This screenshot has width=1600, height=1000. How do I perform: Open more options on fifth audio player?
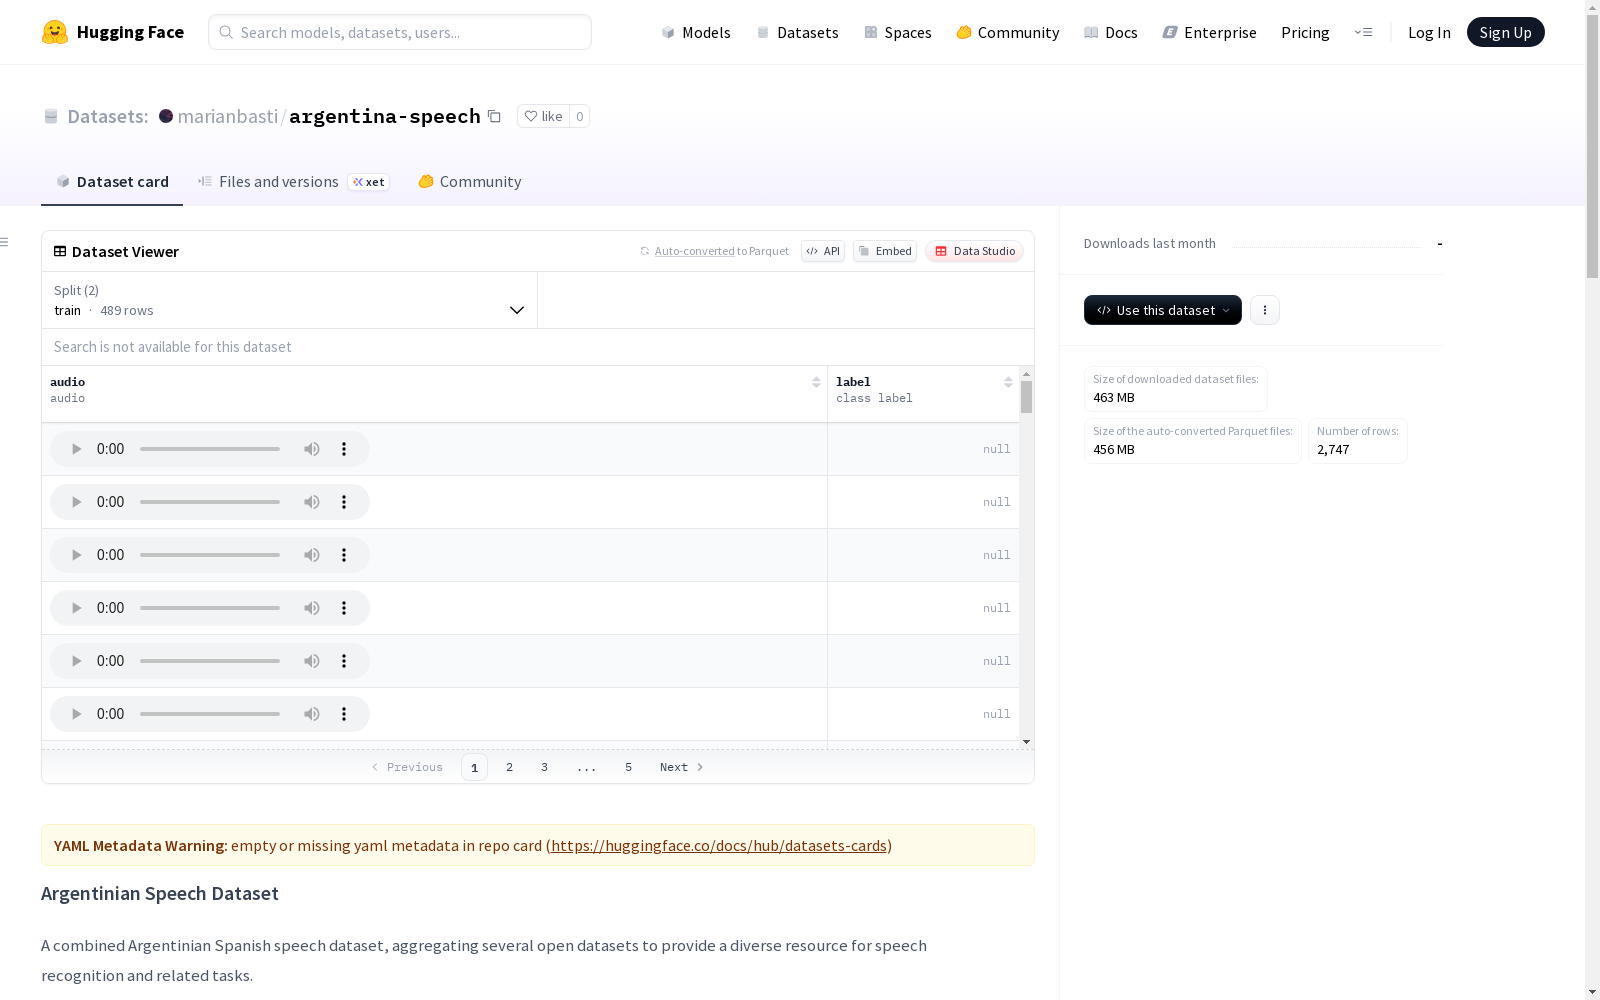(x=344, y=661)
